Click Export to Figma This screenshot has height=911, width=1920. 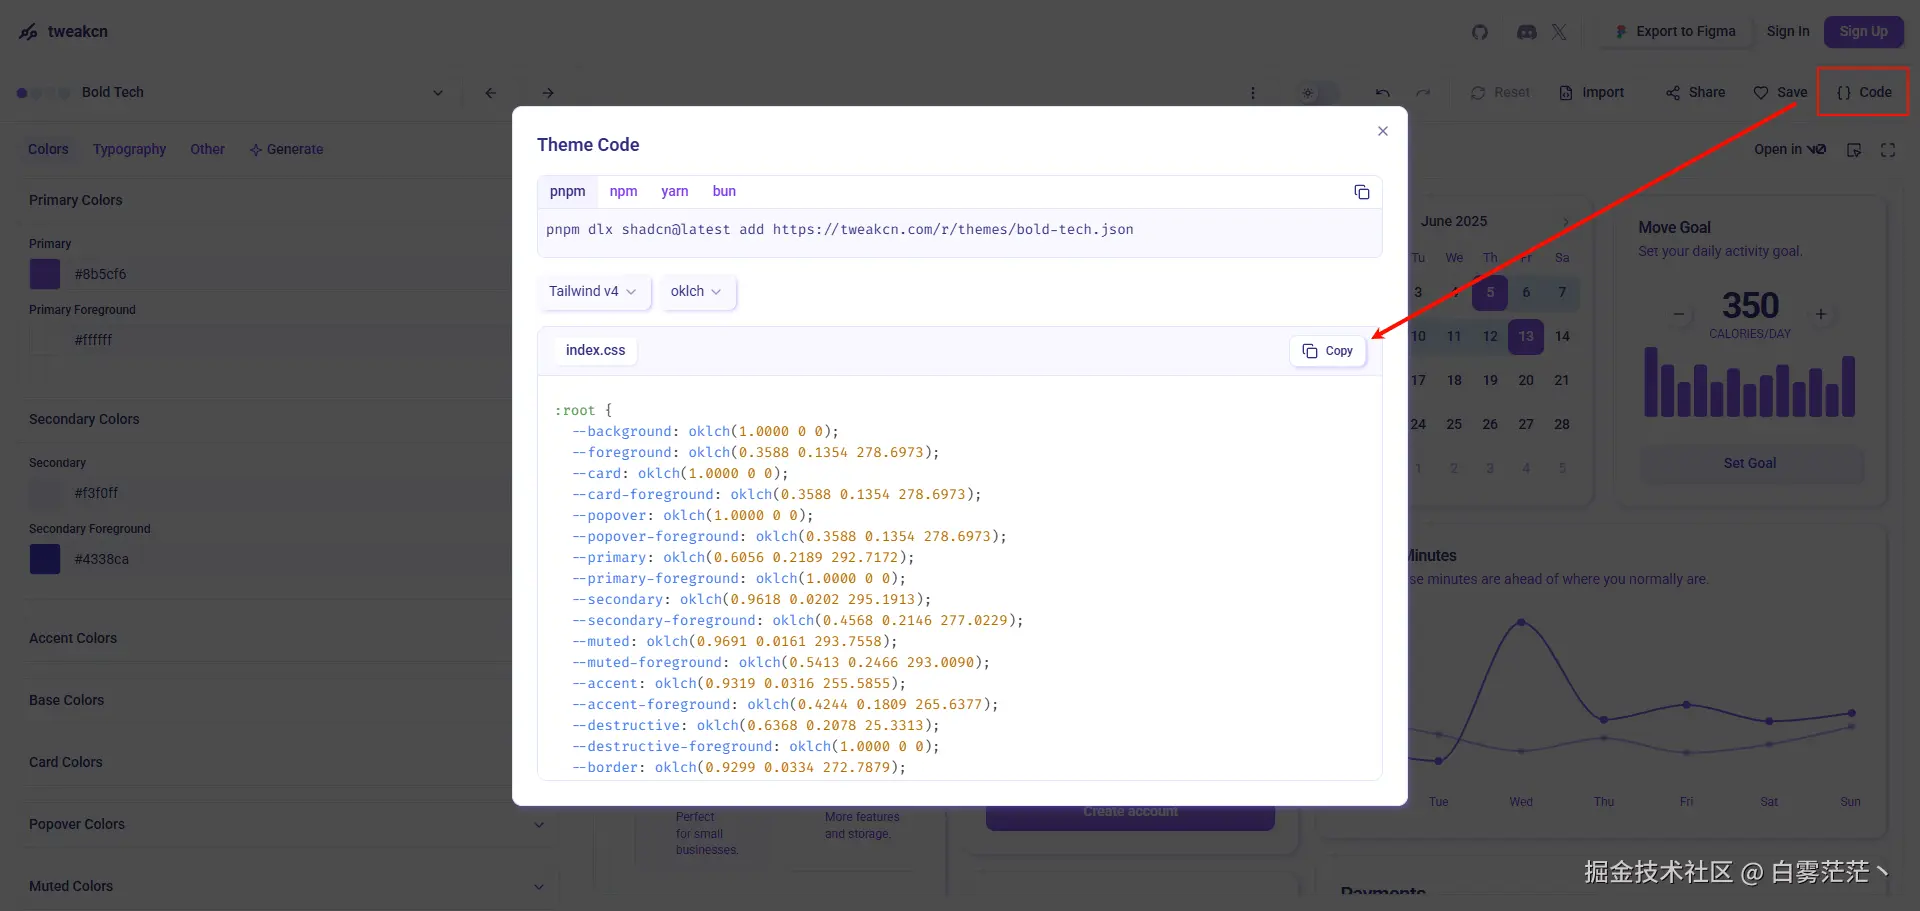pos(1675,32)
